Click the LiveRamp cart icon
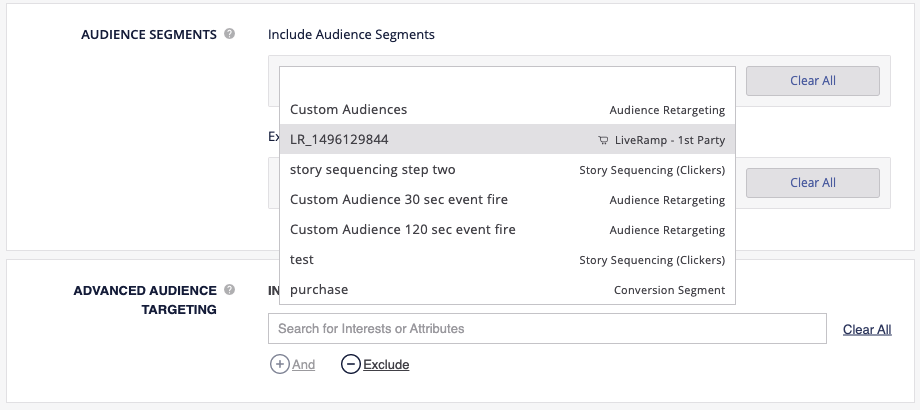920x410 pixels. 603,140
